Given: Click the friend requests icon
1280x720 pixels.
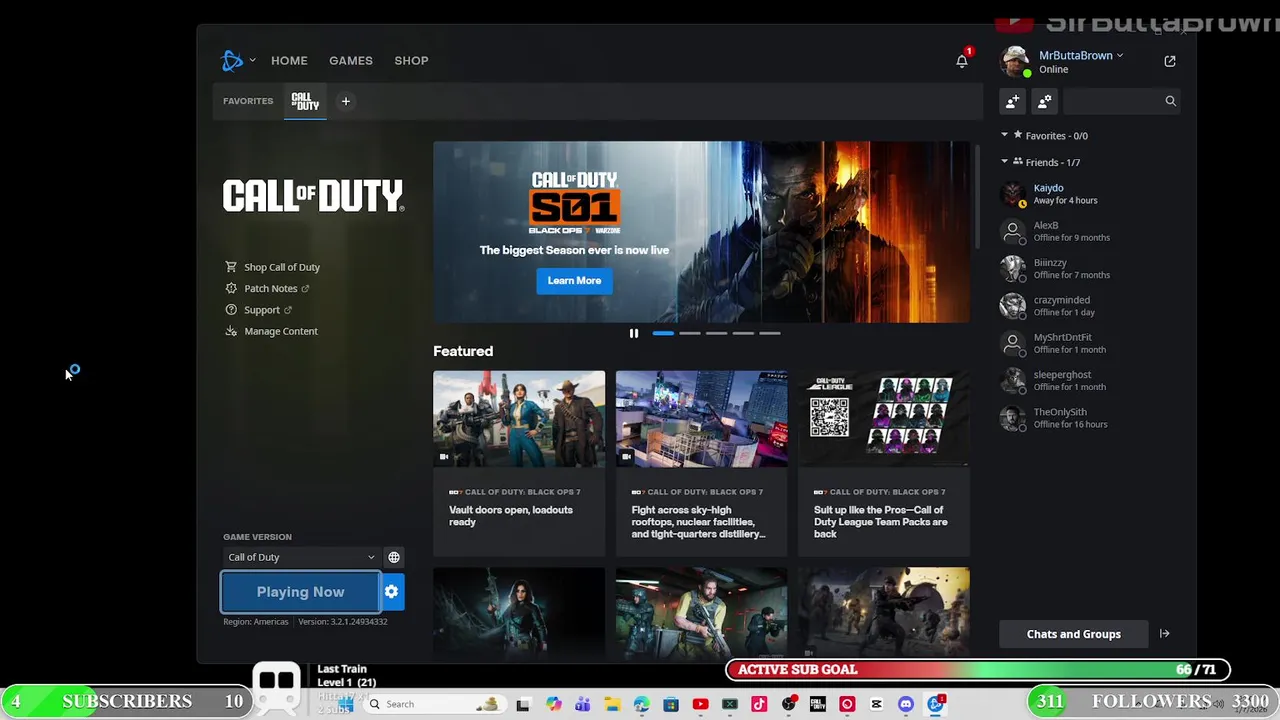Looking at the screenshot, I should pyautogui.click(x=1044, y=101).
